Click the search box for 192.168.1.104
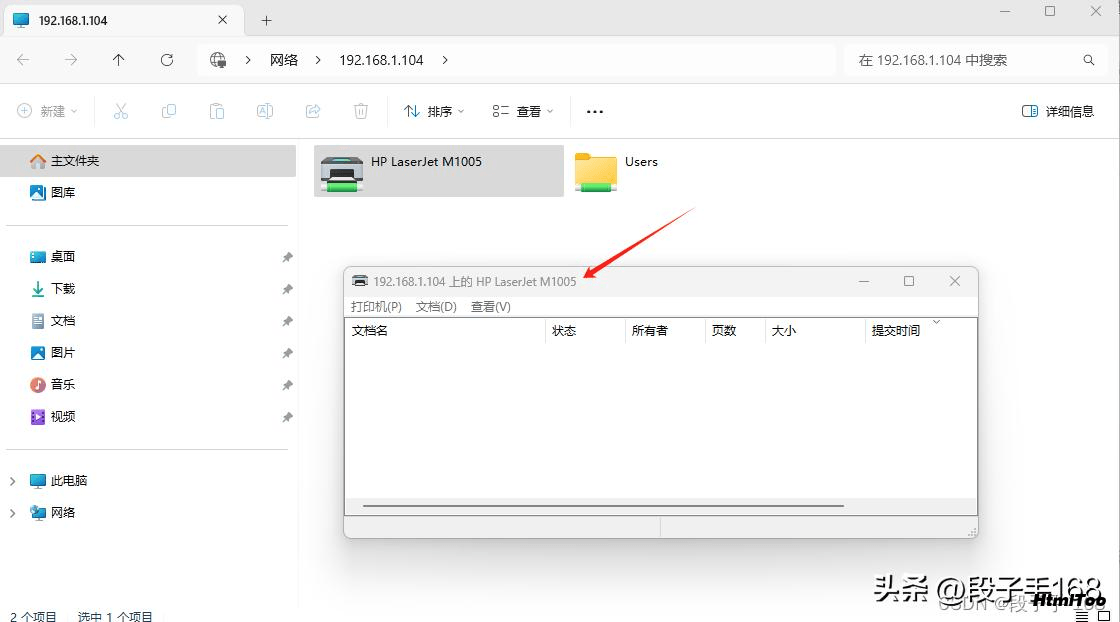This screenshot has height=622, width=1120. pyautogui.click(x=976, y=60)
